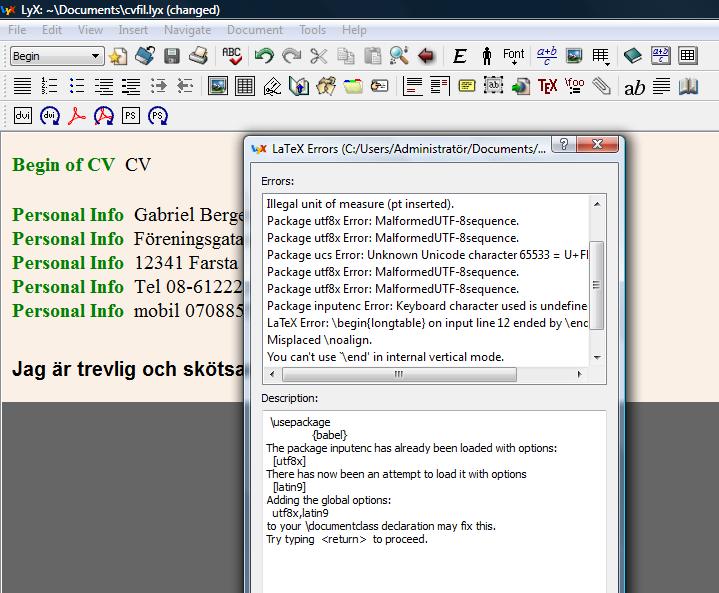Undo the last action

pyautogui.click(x=264, y=56)
